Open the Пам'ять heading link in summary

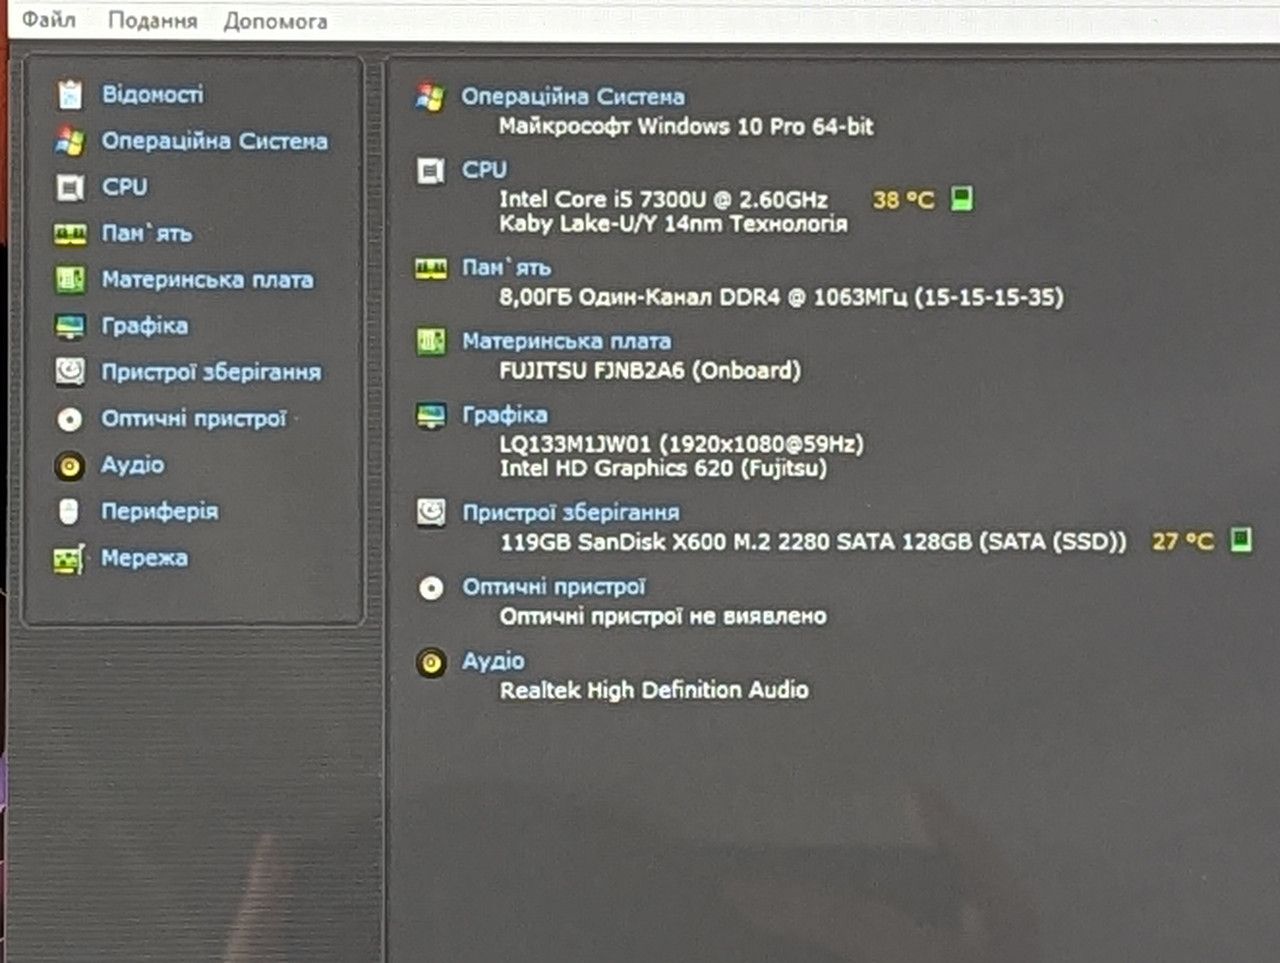tap(506, 267)
